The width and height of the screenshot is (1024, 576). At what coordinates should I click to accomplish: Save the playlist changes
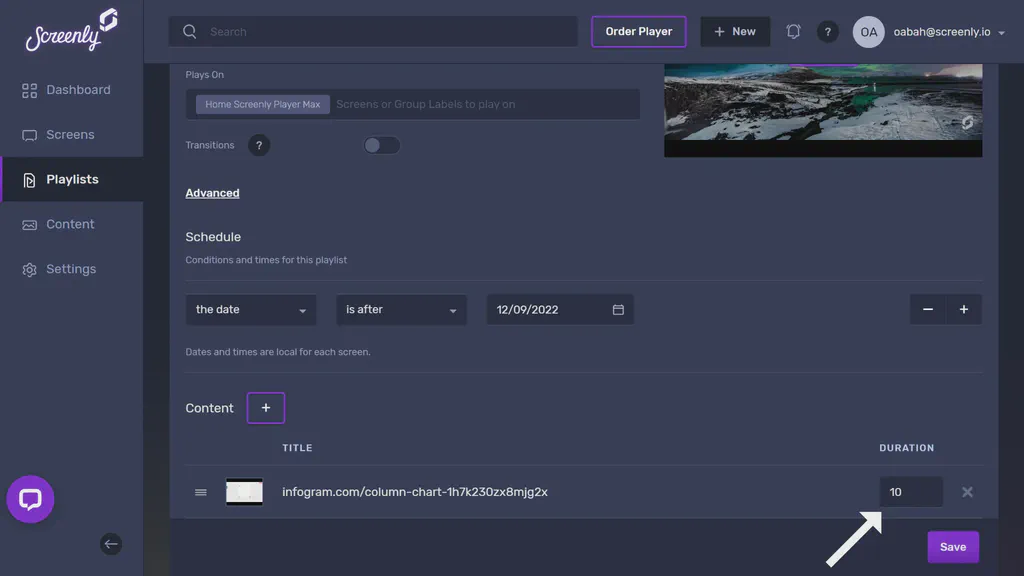[952, 546]
